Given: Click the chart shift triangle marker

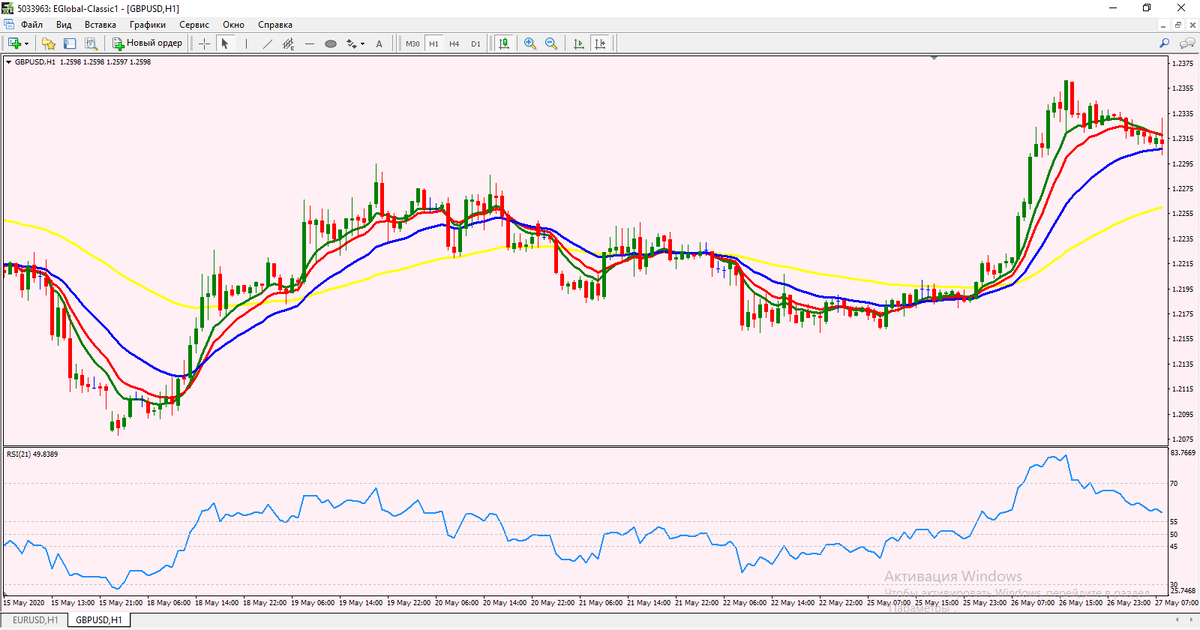Looking at the screenshot, I should [935, 59].
